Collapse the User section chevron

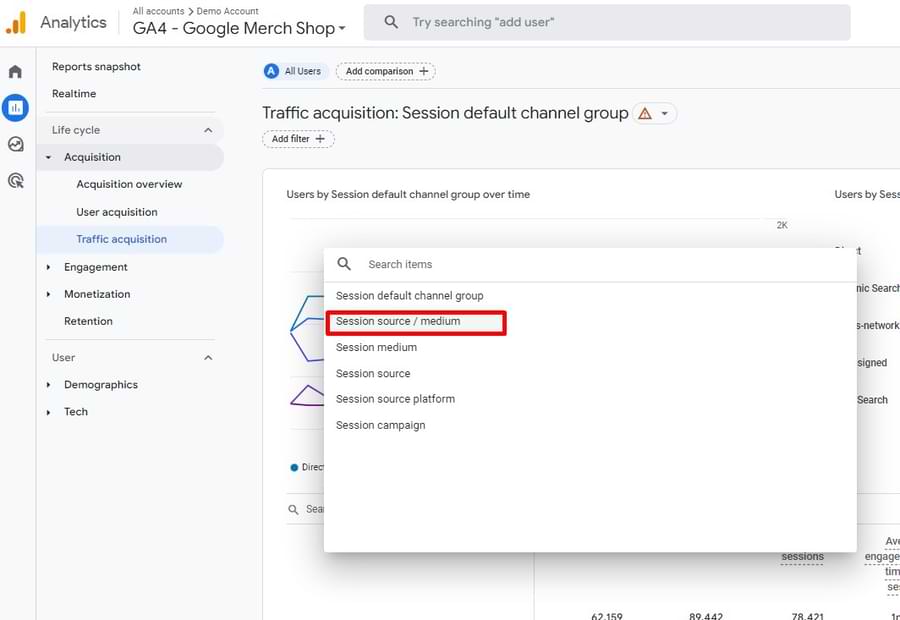tap(208, 358)
